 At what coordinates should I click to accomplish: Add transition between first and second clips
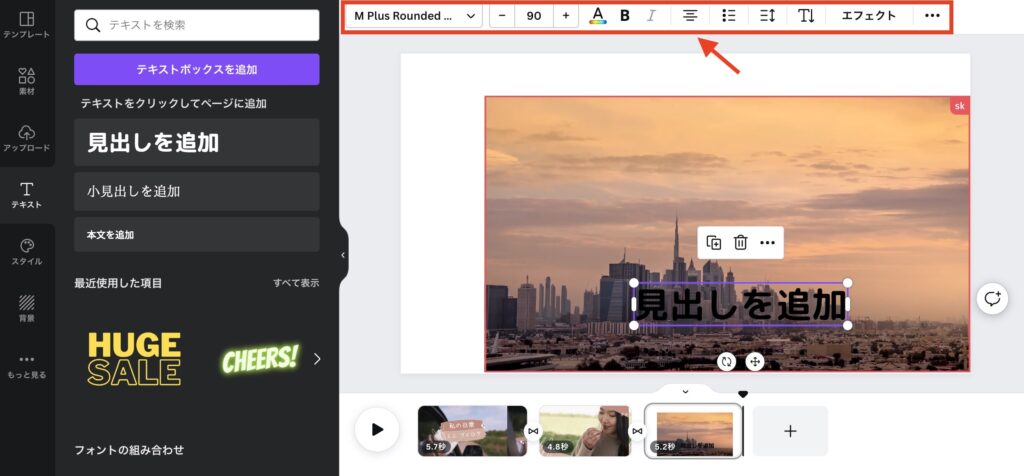coord(533,431)
